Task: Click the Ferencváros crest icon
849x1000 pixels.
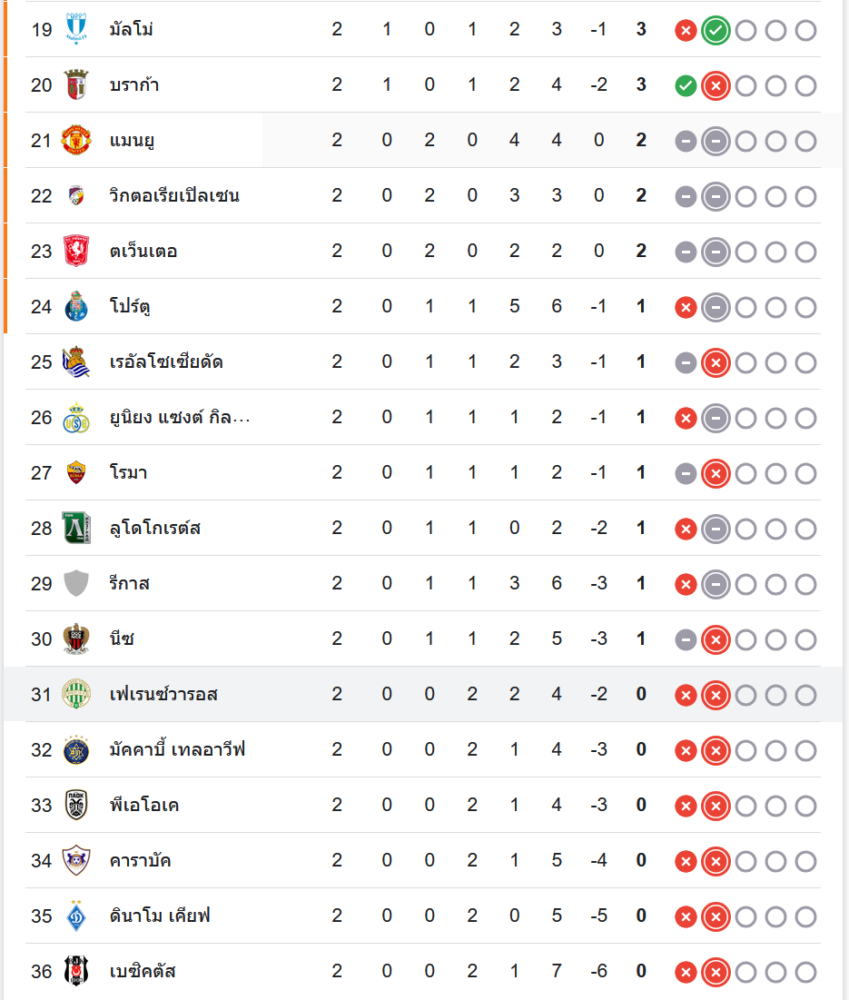Action: click(76, 694)
